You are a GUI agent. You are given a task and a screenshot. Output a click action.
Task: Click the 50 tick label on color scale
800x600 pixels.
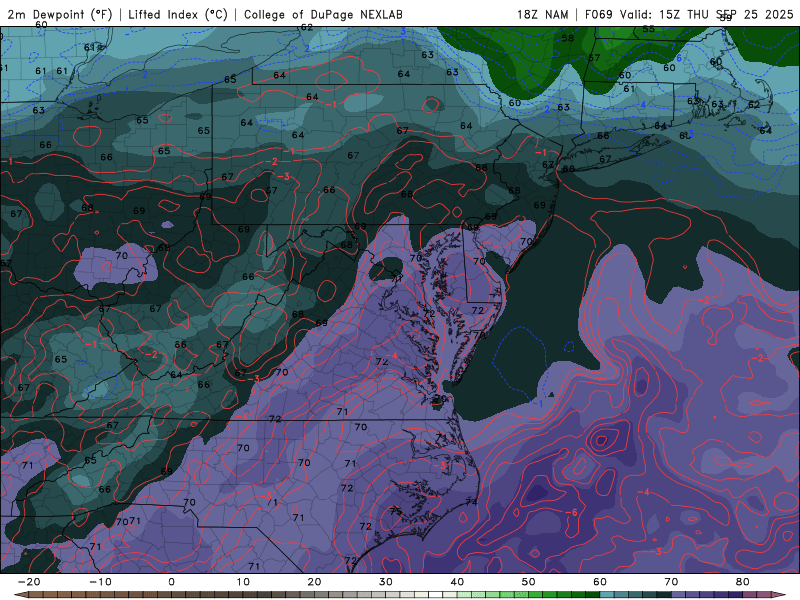[529, 582]
